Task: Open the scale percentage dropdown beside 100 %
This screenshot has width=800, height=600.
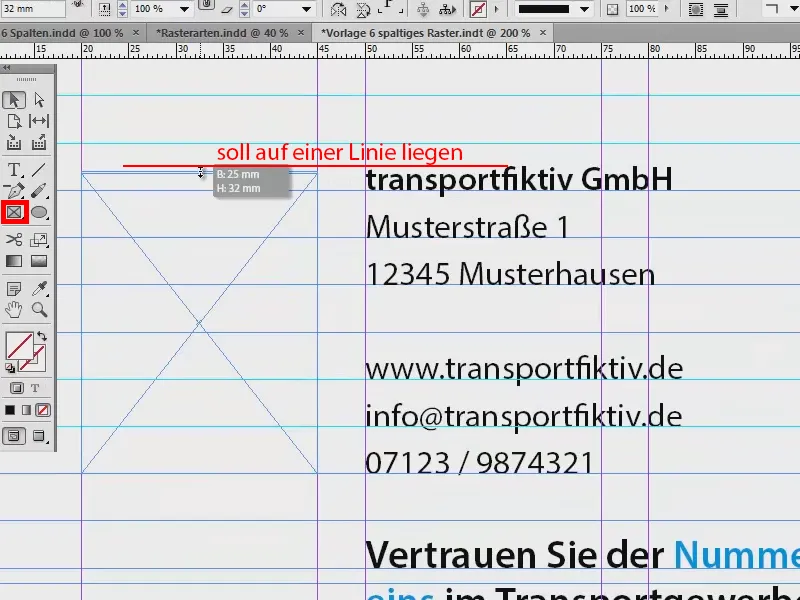Action: (184, 9)
